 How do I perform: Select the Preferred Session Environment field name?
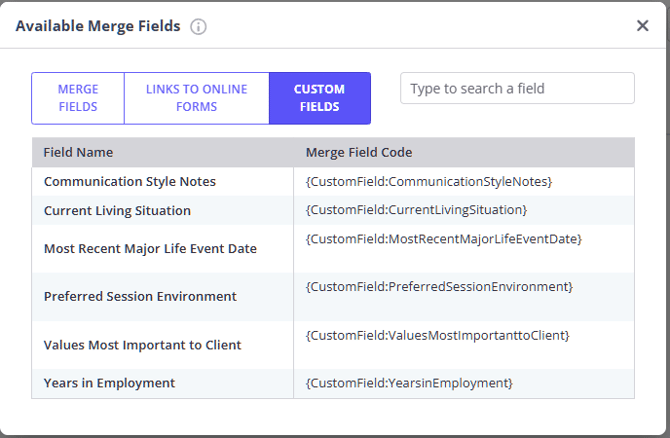click(x=140, y=297)
